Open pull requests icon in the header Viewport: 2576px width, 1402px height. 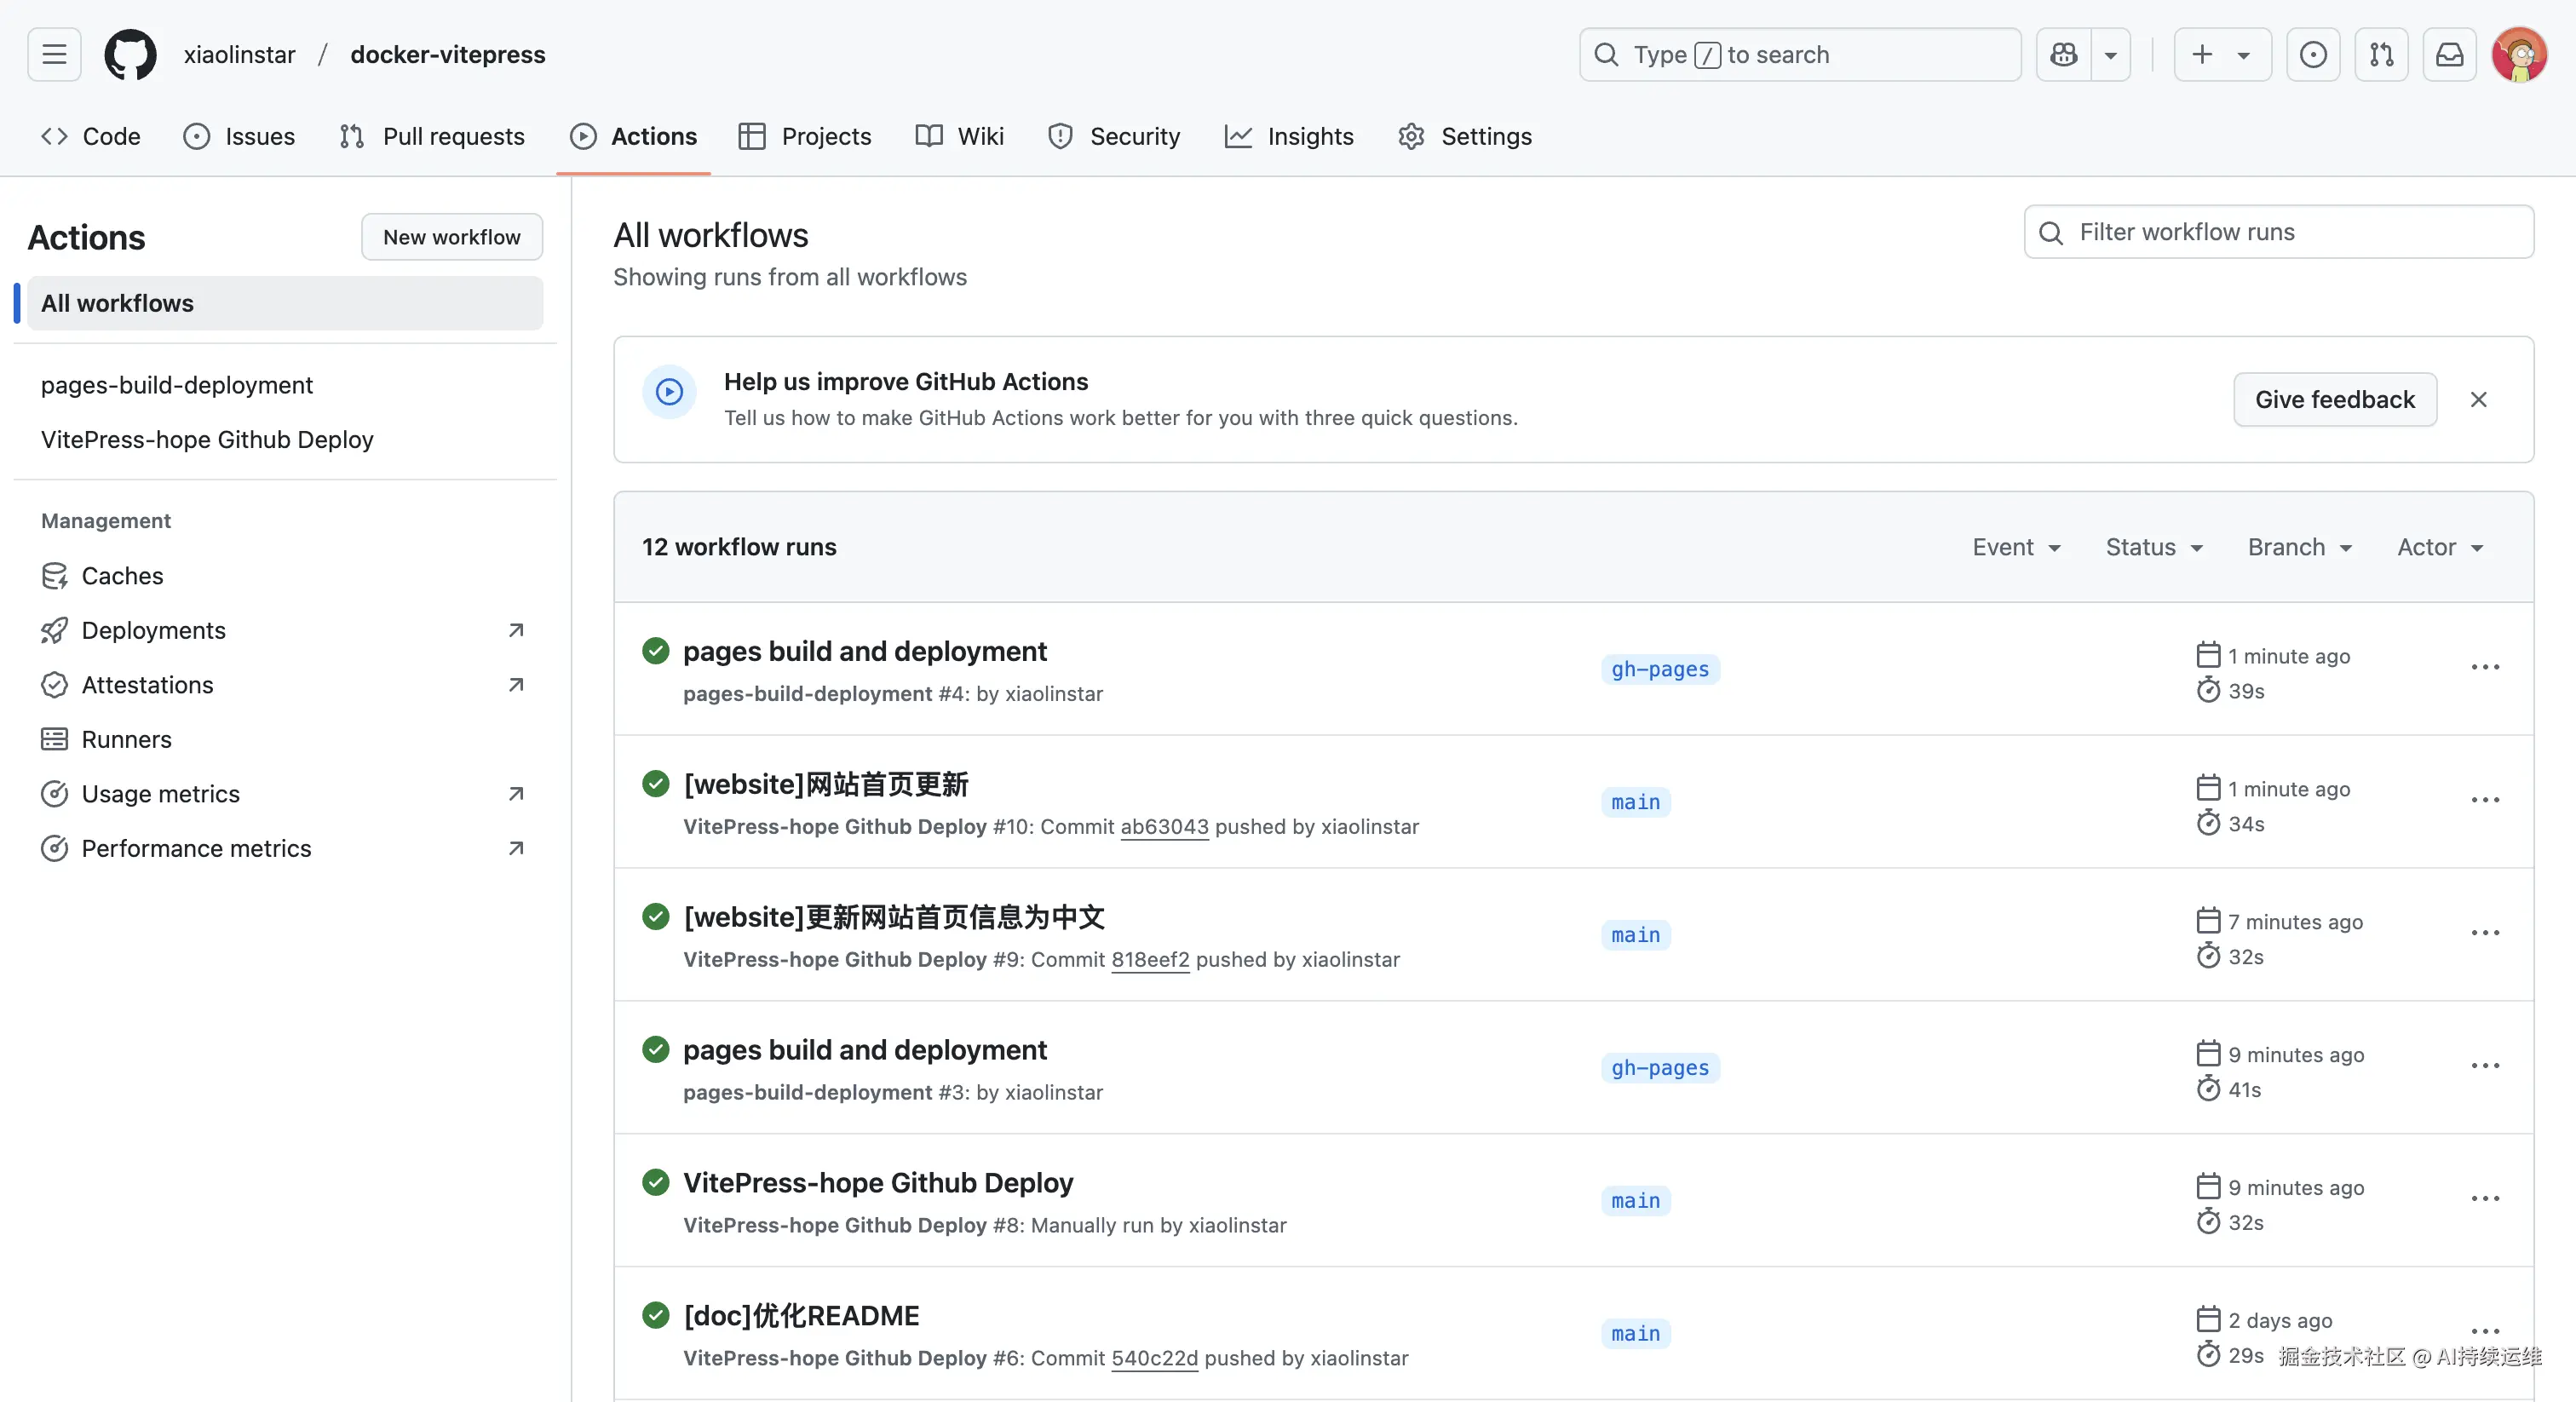2382,54
